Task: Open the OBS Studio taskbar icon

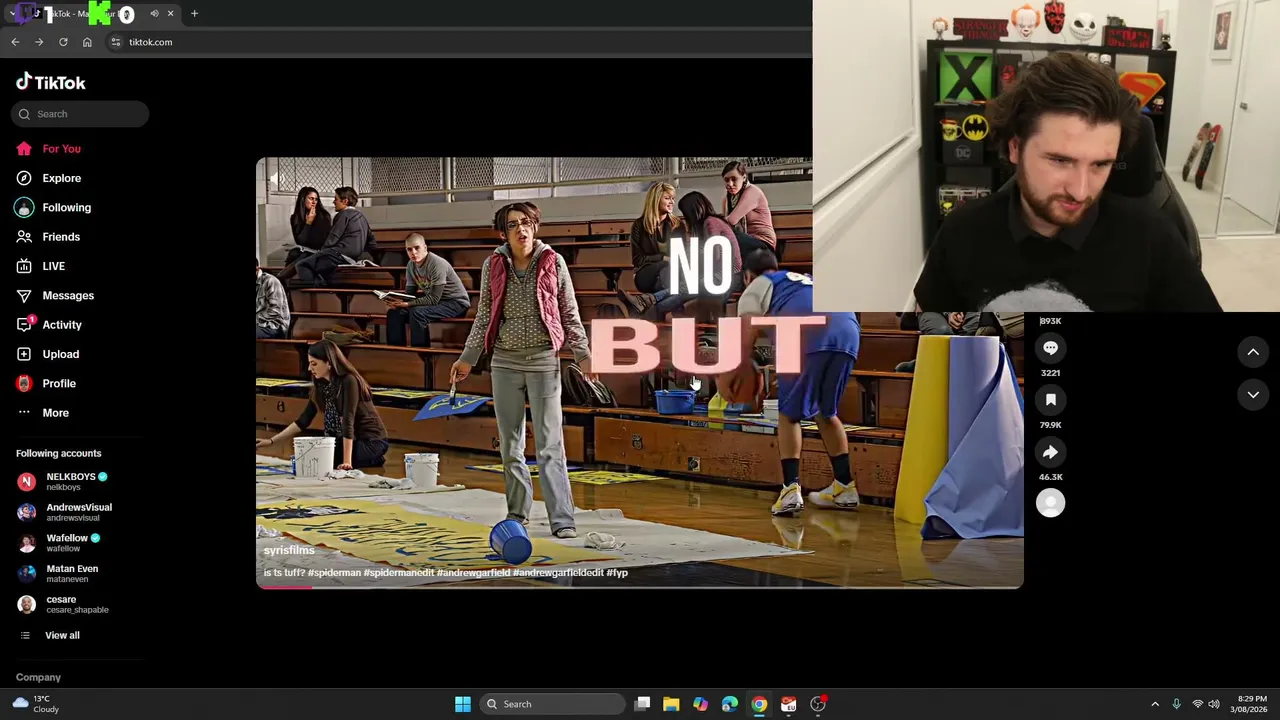Action: 818,704
